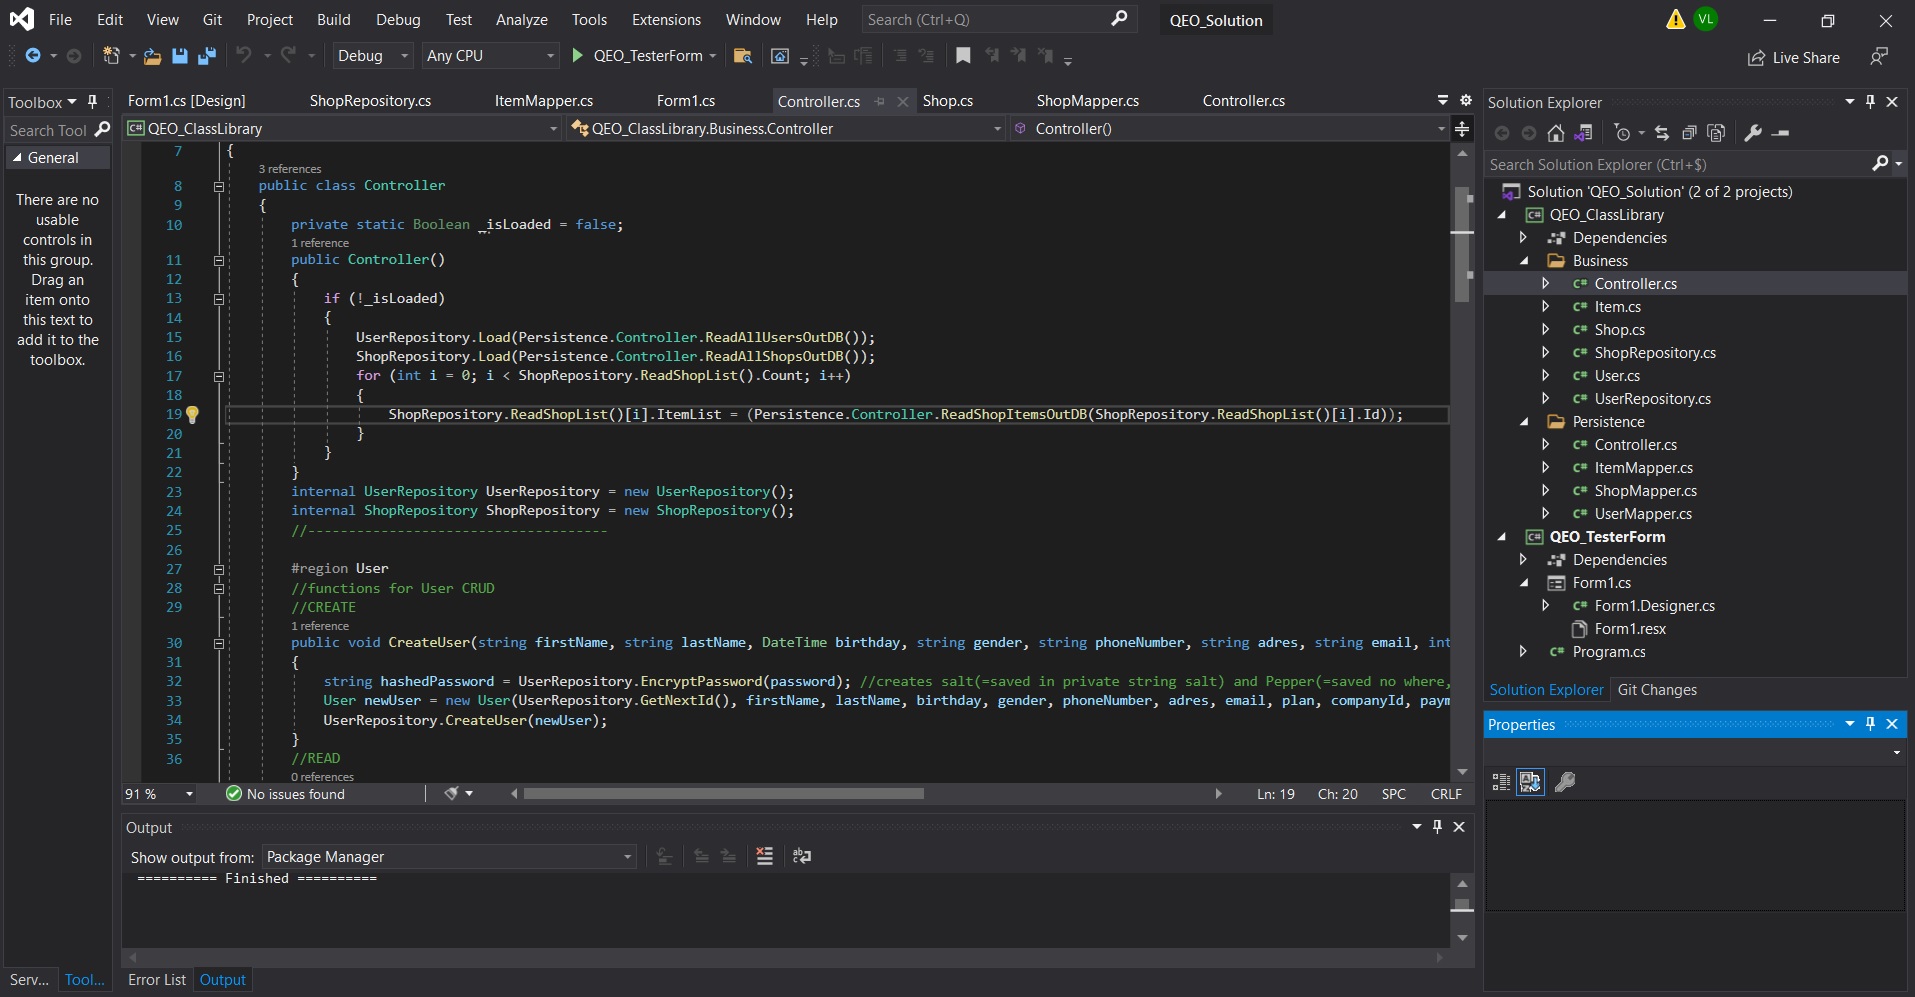The height and width of the screenshot is (997, 1915).
Task: Switch to the ItemMapper.cs tab
Action: (544, 101)
